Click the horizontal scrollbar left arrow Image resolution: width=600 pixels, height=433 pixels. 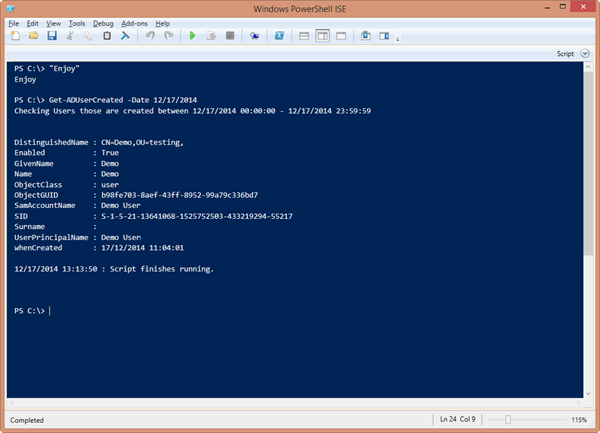[x=12, y=403]
